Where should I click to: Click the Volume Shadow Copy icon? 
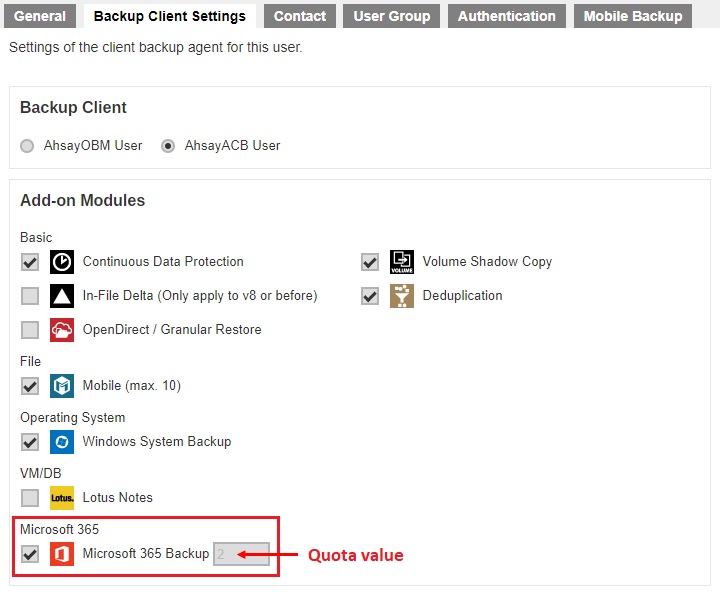[x=401, y=262]
